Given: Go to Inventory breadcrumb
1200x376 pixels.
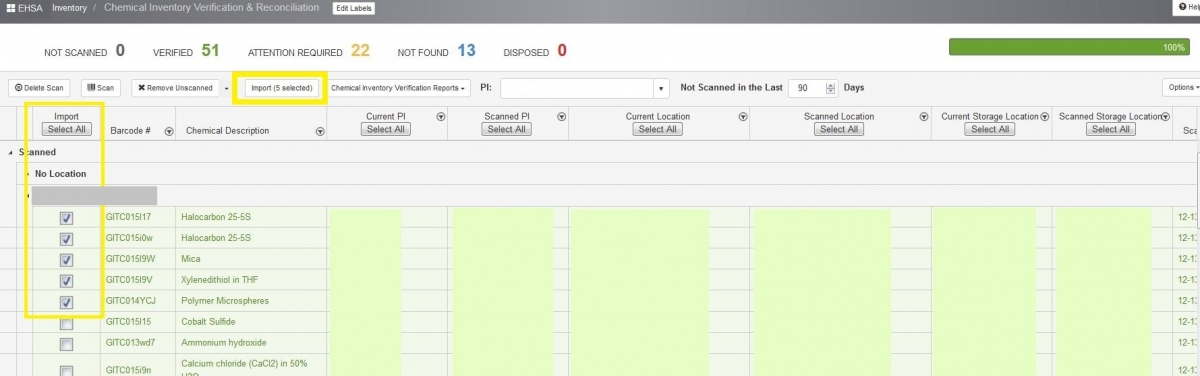Looking at the screenshot, I should pos(69,8).
